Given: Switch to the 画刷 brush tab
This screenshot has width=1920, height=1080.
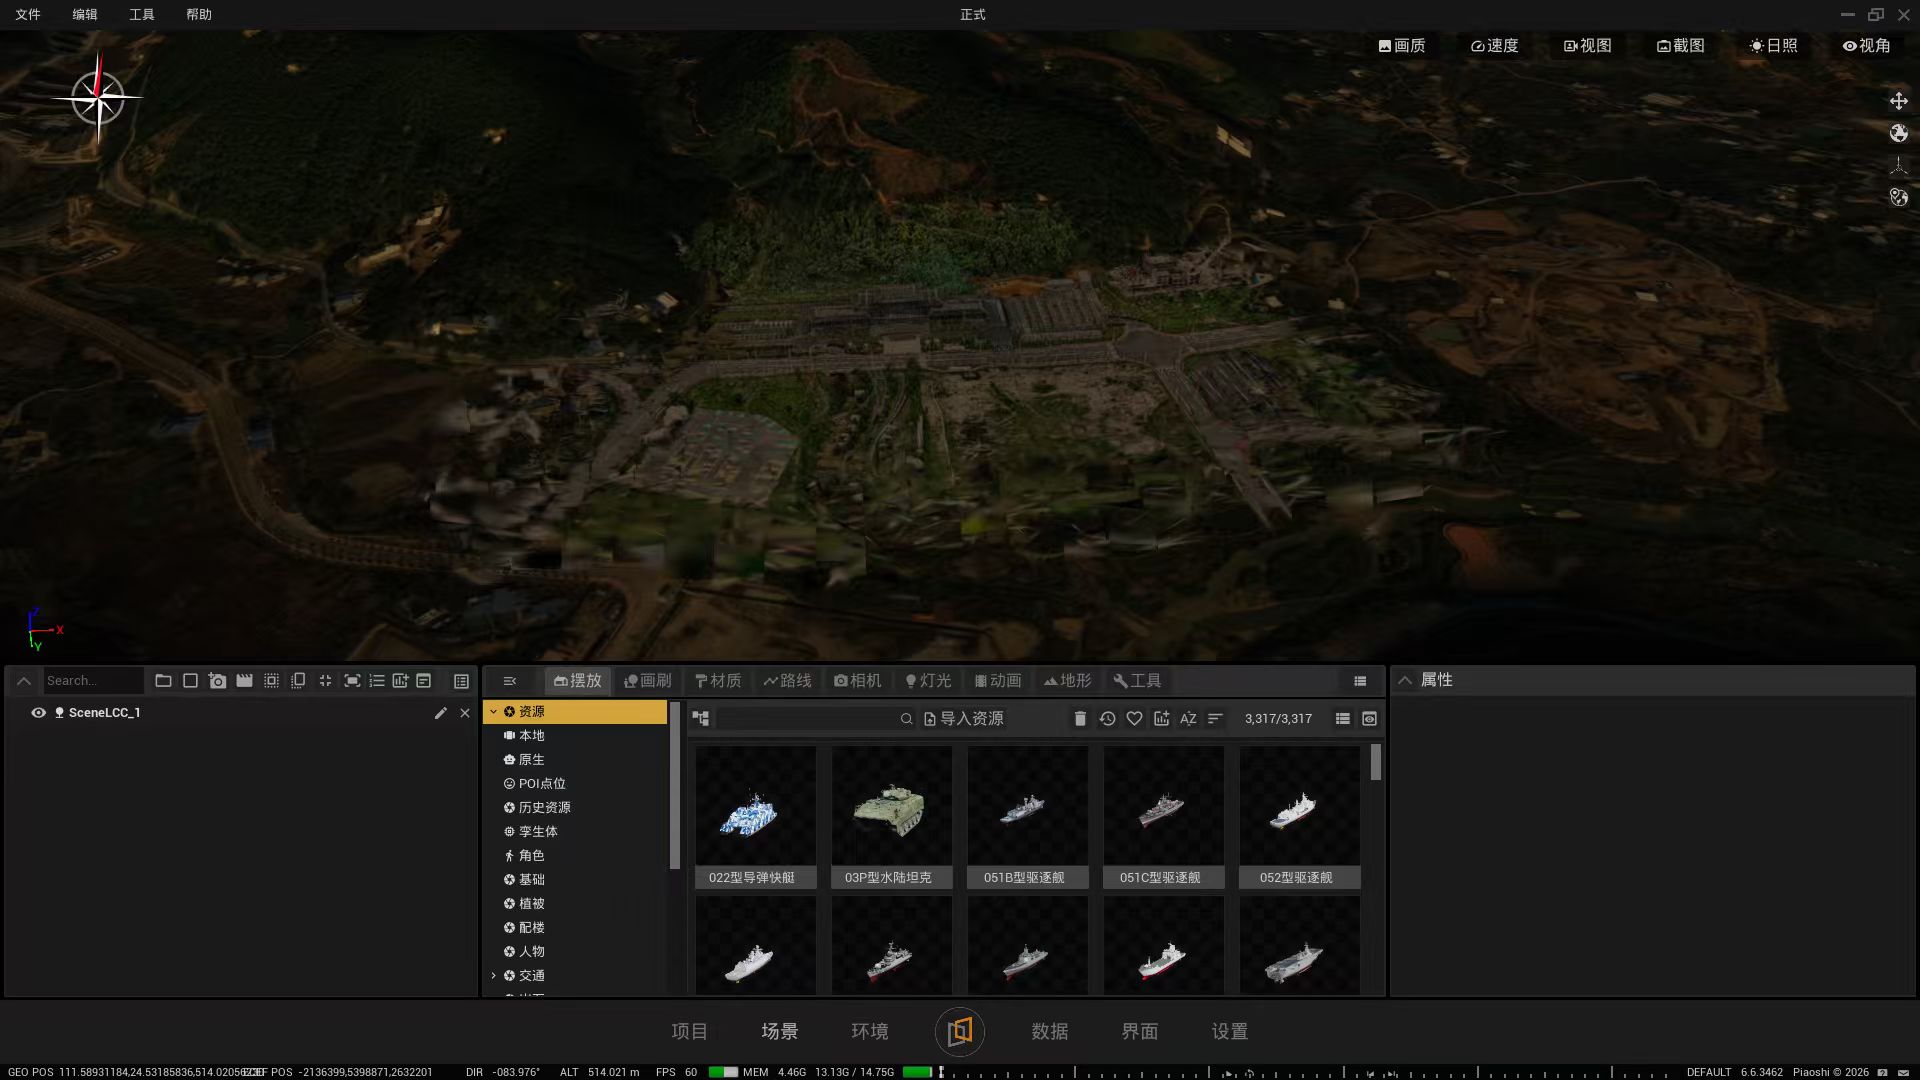Looking at the screenshot, I should 648,681.
